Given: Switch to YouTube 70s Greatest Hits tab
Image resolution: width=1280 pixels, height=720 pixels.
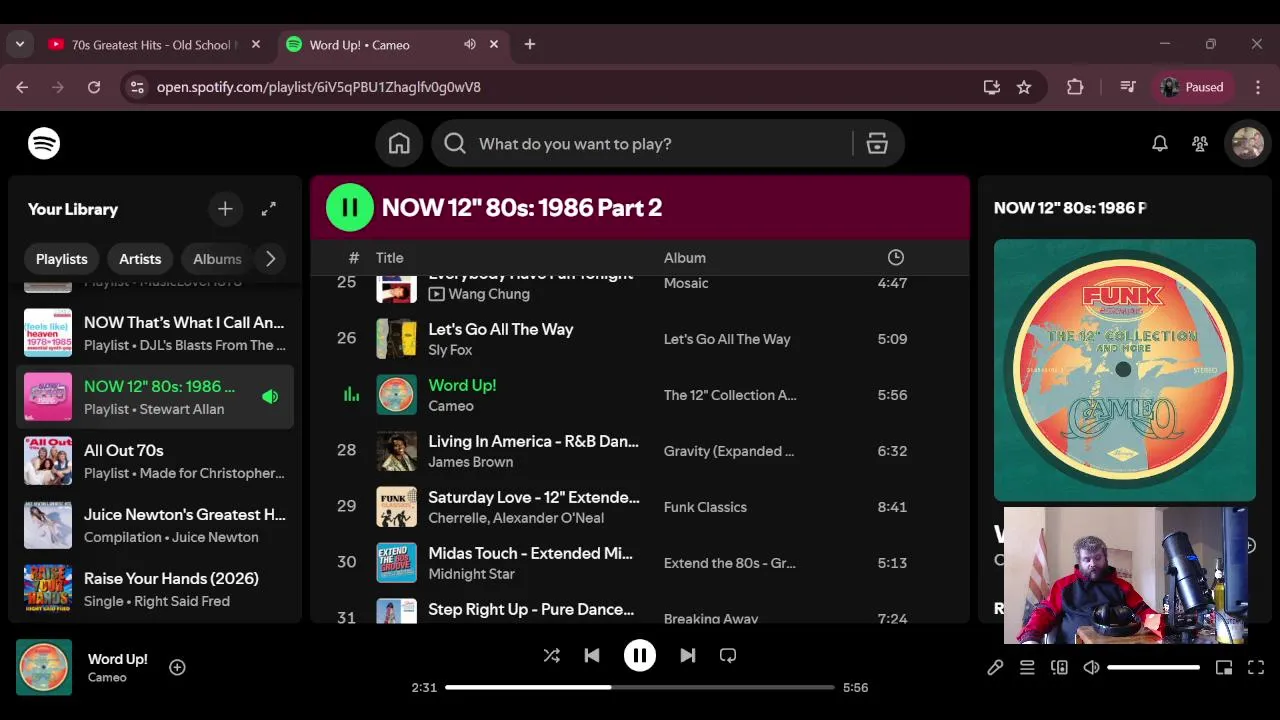Looking at the screenshot, I should tap(155, 45).
